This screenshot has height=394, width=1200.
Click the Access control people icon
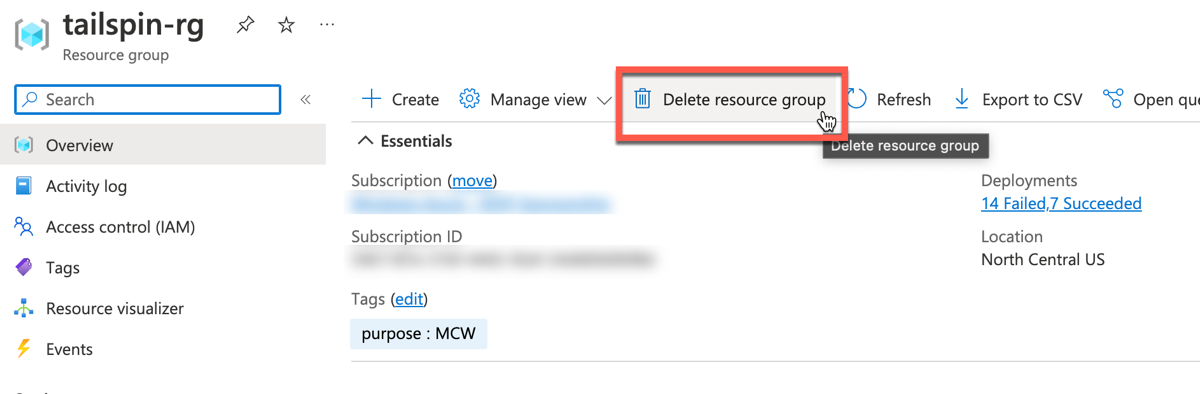click(24, 227)
